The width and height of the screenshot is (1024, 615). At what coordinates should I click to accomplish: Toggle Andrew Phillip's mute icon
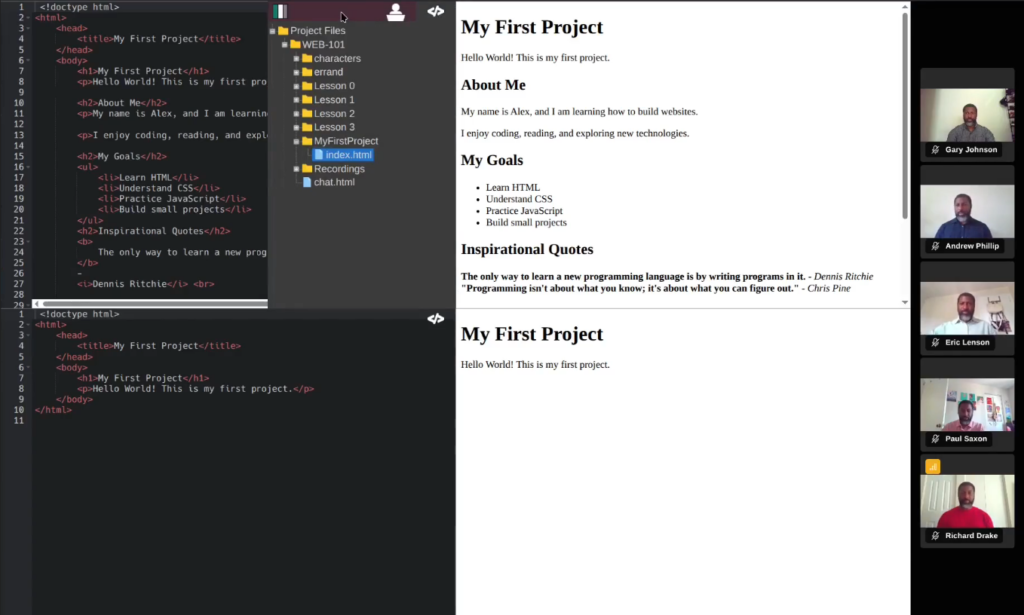coord(934,246)
